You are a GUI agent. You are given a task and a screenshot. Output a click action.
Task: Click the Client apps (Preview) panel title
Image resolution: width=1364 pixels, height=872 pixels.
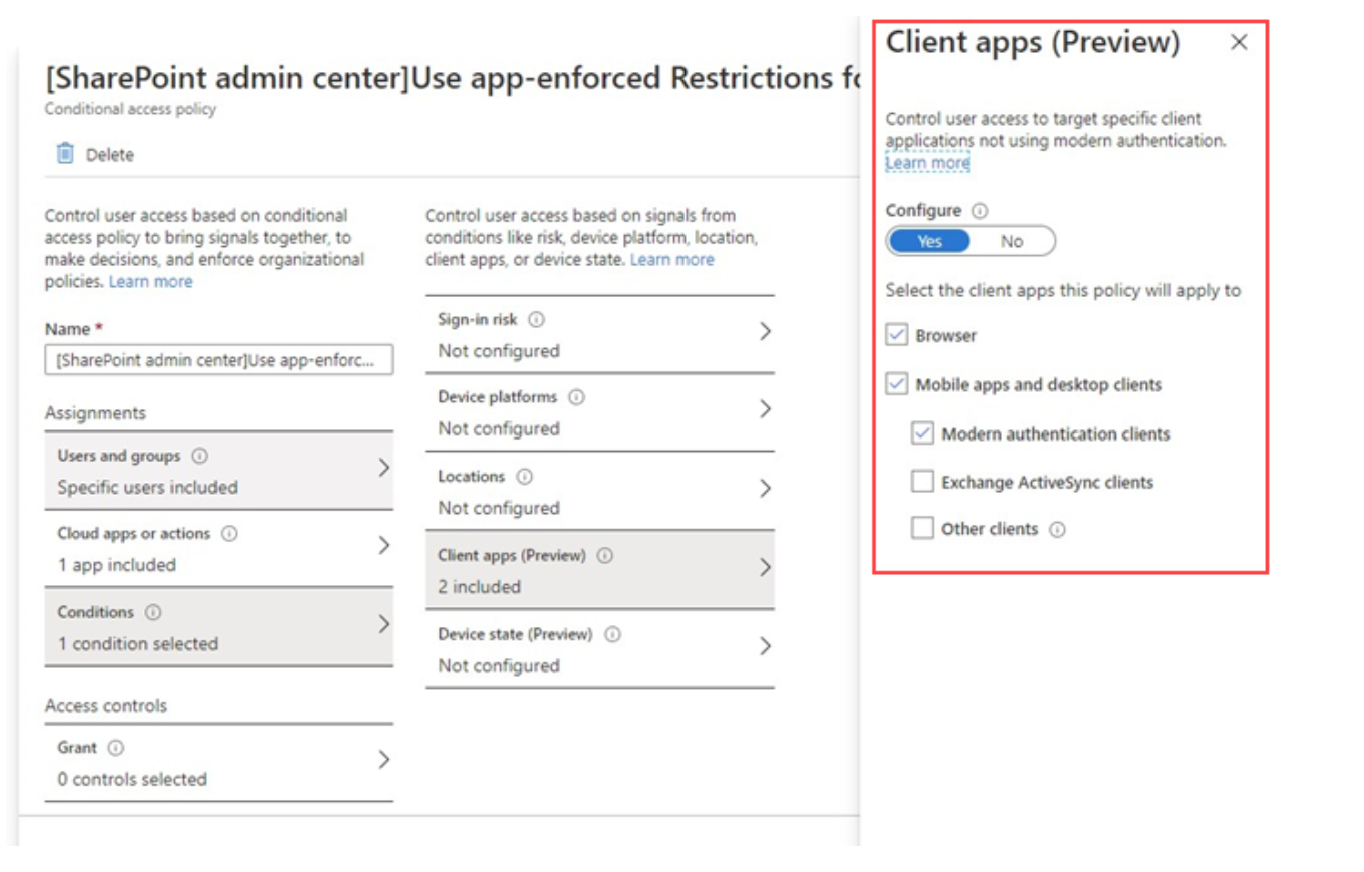1033,43
